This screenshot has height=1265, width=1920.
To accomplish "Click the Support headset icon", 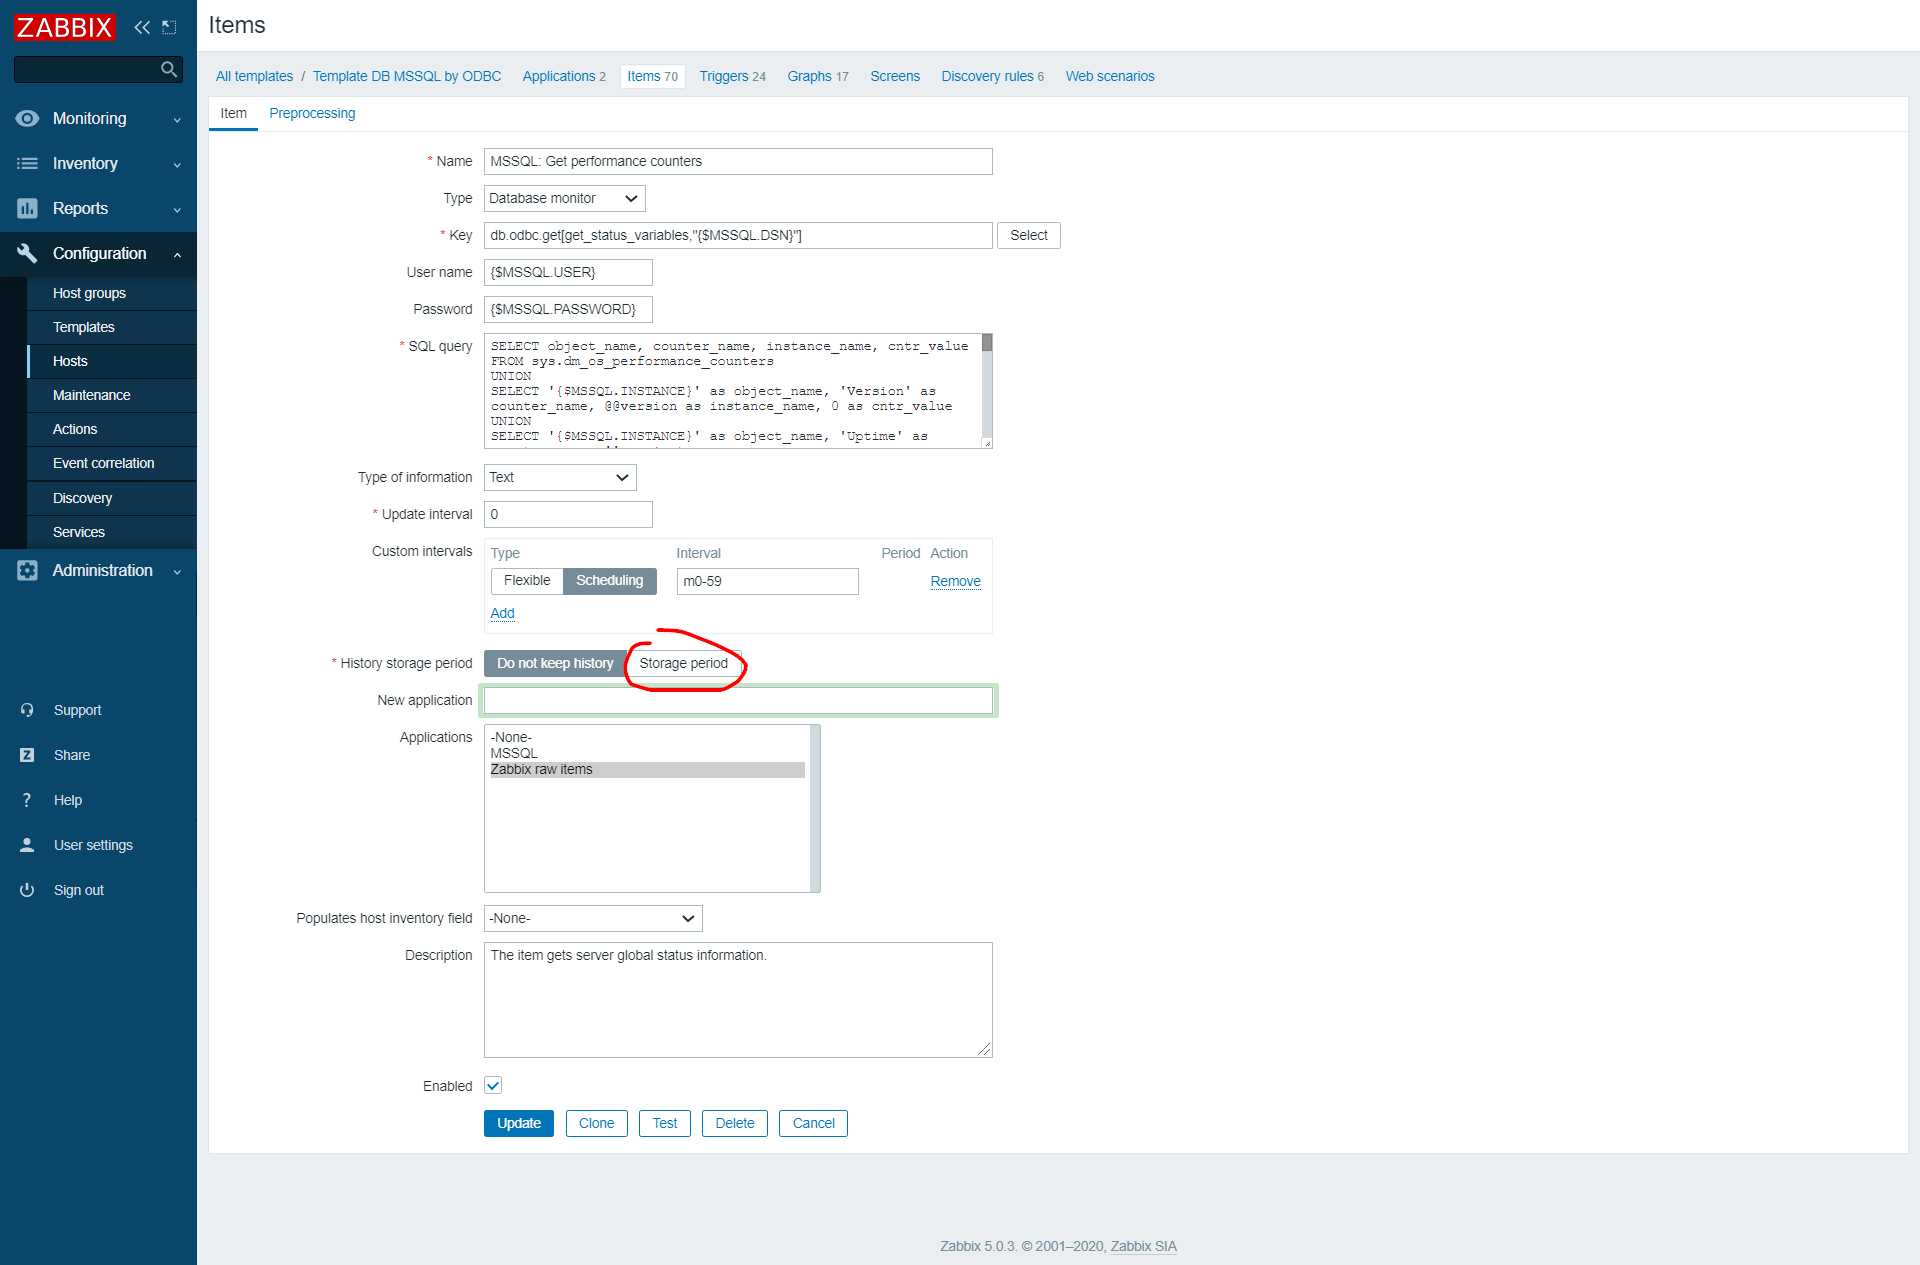I will [x=27, y=710].
